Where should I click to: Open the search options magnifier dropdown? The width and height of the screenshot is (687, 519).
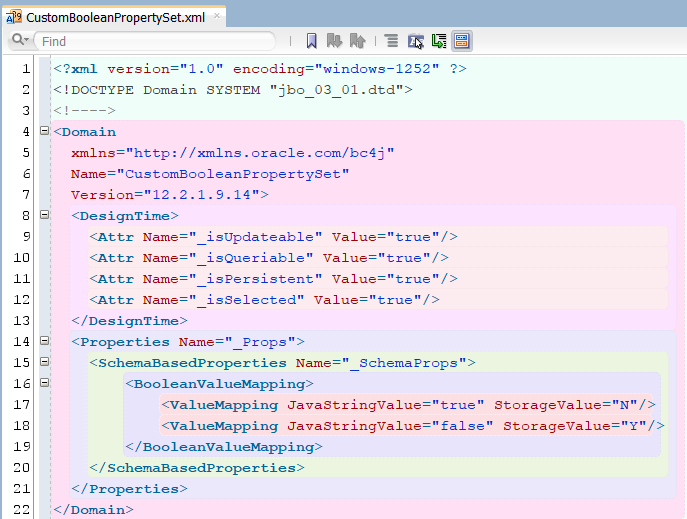[20, 40]
